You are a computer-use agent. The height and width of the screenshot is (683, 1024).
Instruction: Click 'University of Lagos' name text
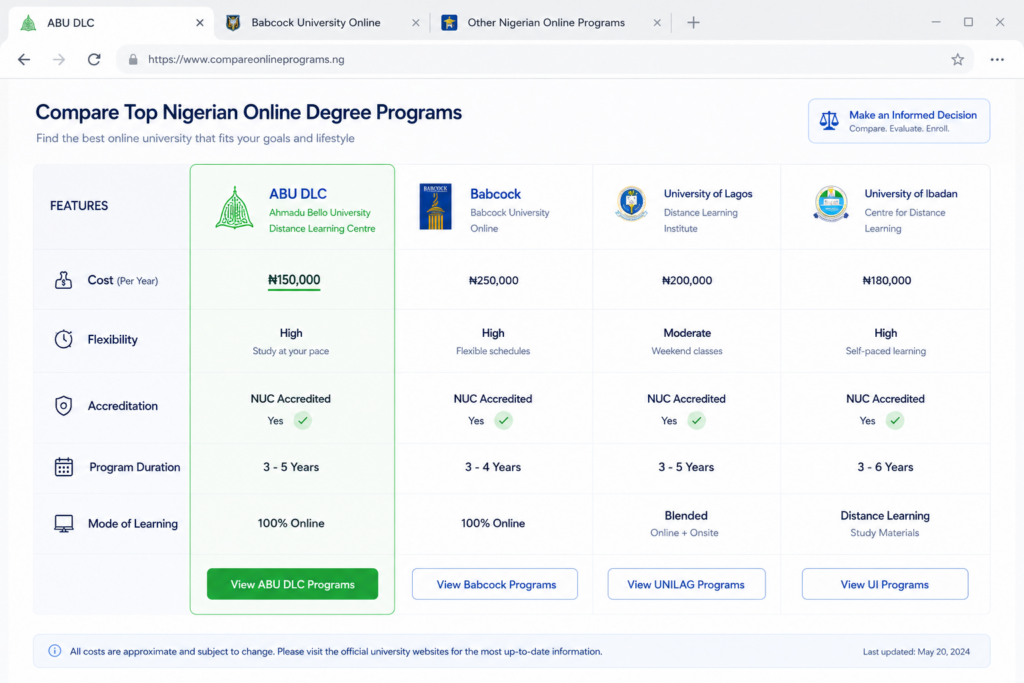click(x=708, y=194)
